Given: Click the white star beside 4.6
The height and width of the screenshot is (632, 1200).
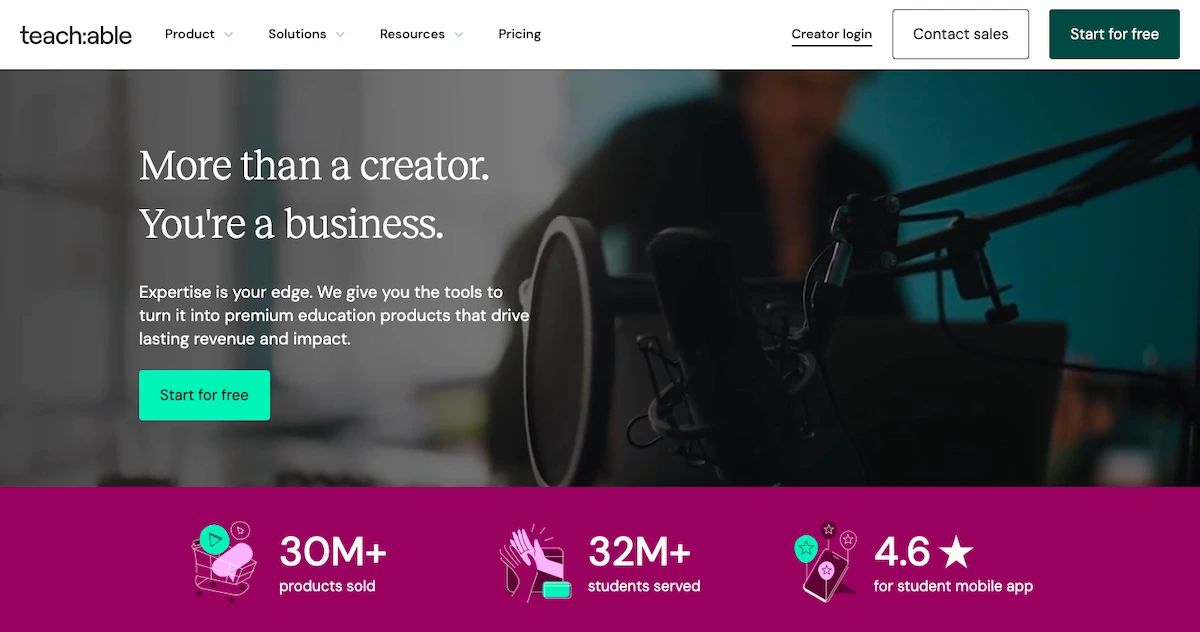Looking at the screenshot, I should [x=957, y=551].
